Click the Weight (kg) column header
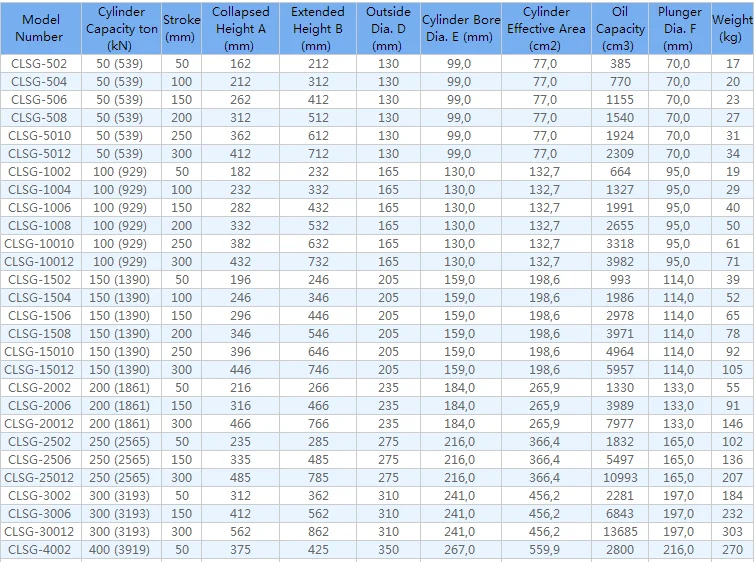756x562 pixels. point(733,28)
